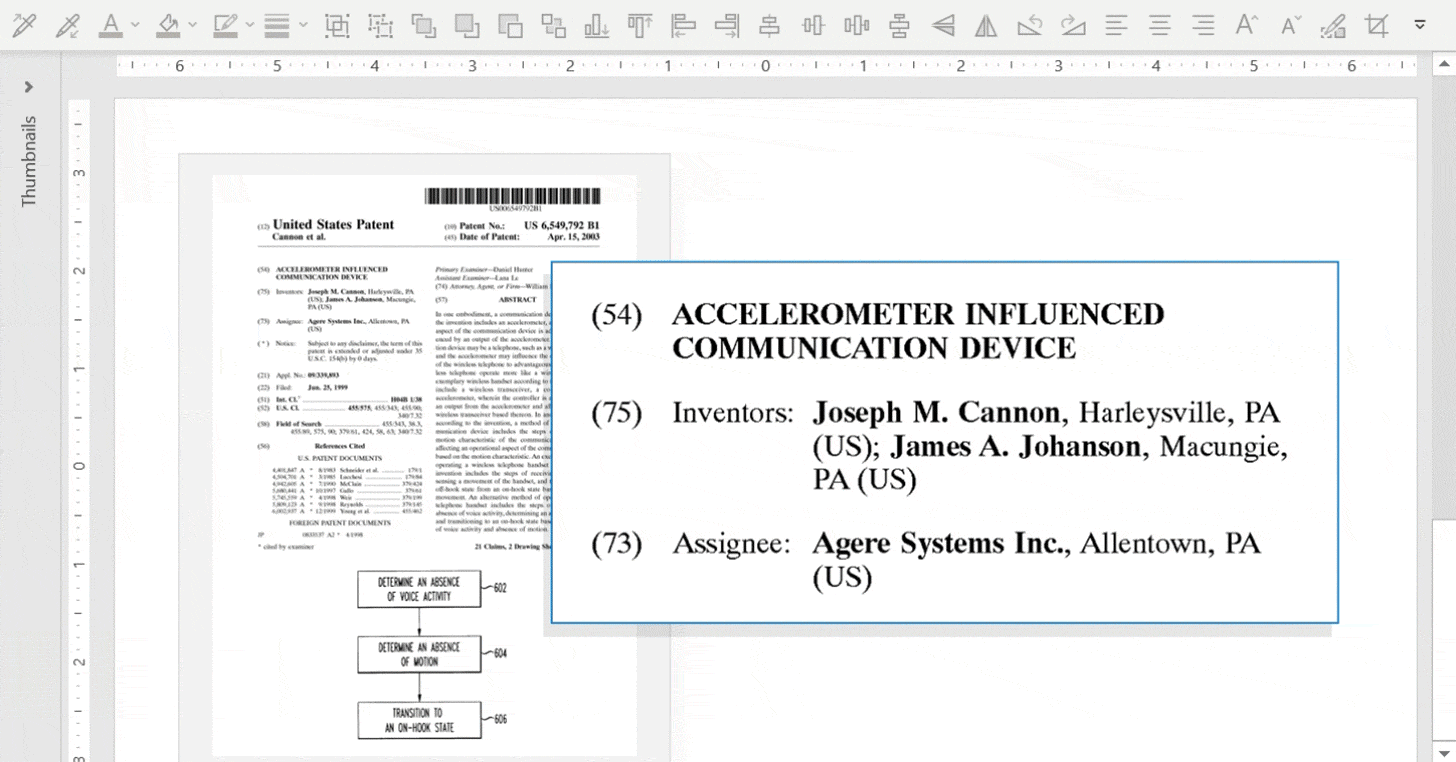Distribute objects vertically
The width and height of the screenshot is (1456, 762).
(x=899, y=25)
